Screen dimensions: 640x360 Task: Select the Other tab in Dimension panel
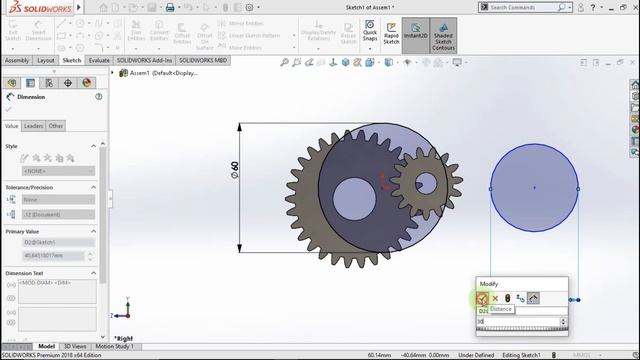(x=56, y=126)
